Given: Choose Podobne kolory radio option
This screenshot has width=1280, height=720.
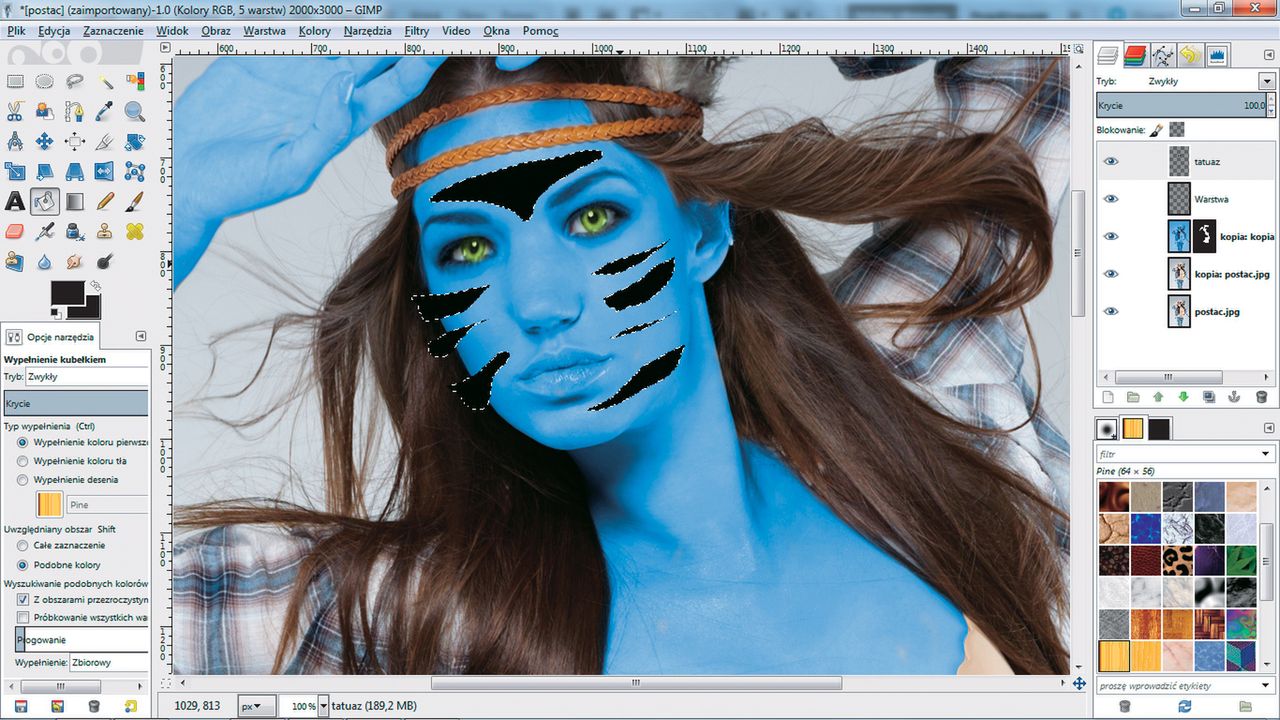Looking at the screenshot, I should (23, 565).
